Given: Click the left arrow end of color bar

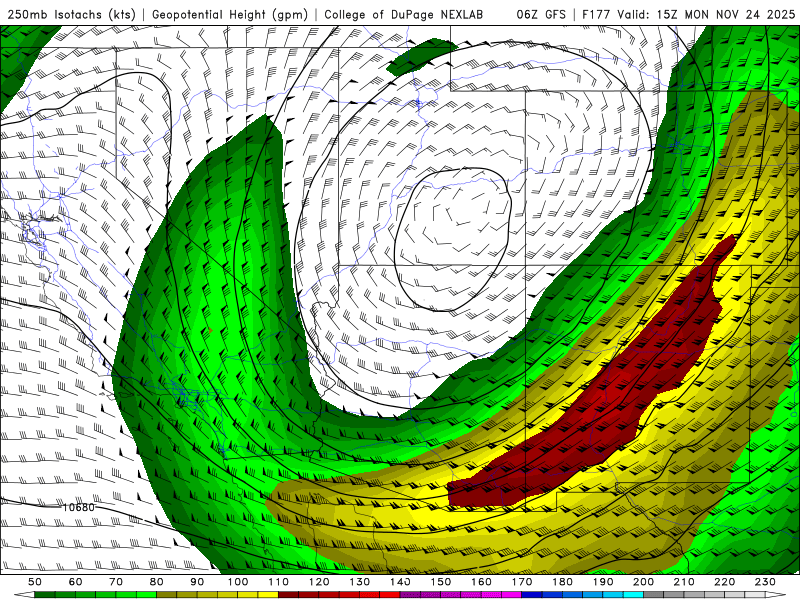Looking at the screenshot, I should click(24, 595).
